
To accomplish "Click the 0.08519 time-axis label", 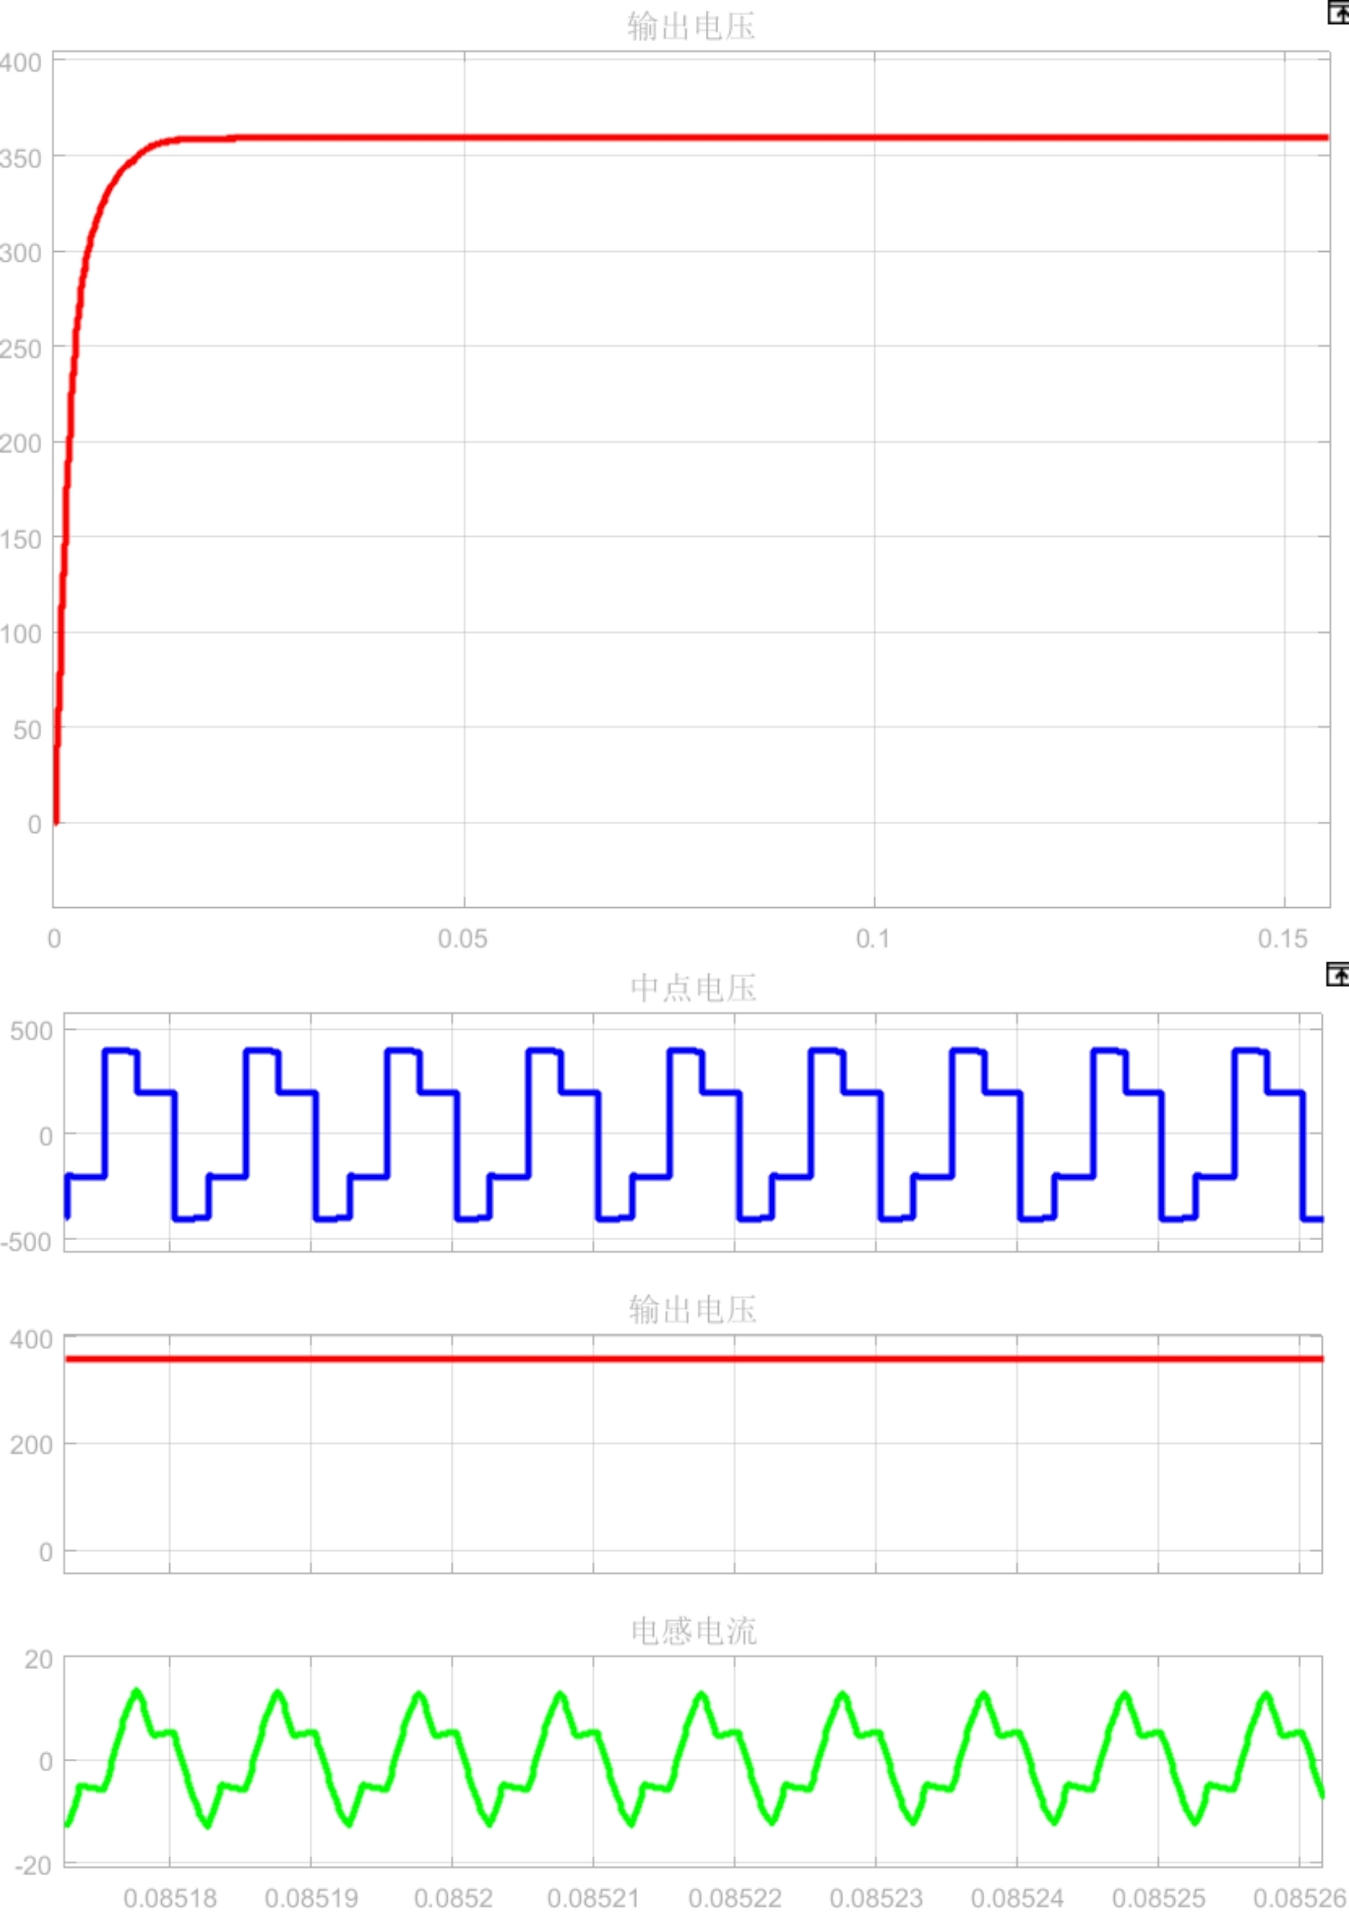I will pyautogui.click(x=311, y=1898).
